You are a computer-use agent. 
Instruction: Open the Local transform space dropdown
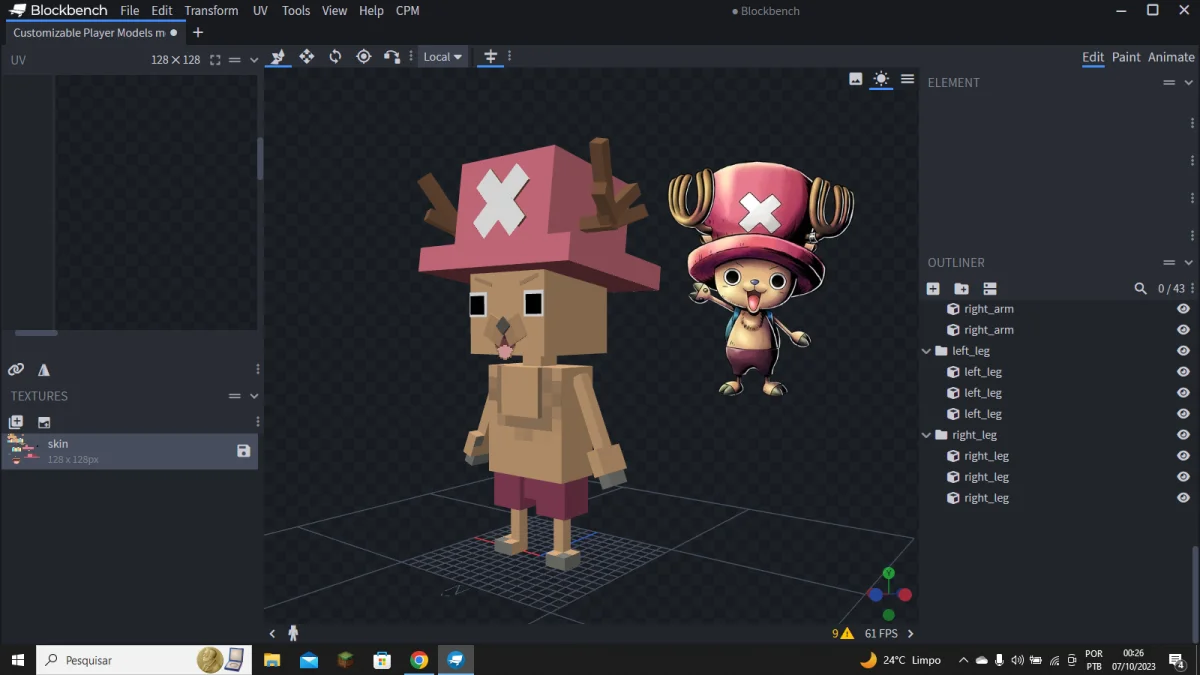point(442,57)
